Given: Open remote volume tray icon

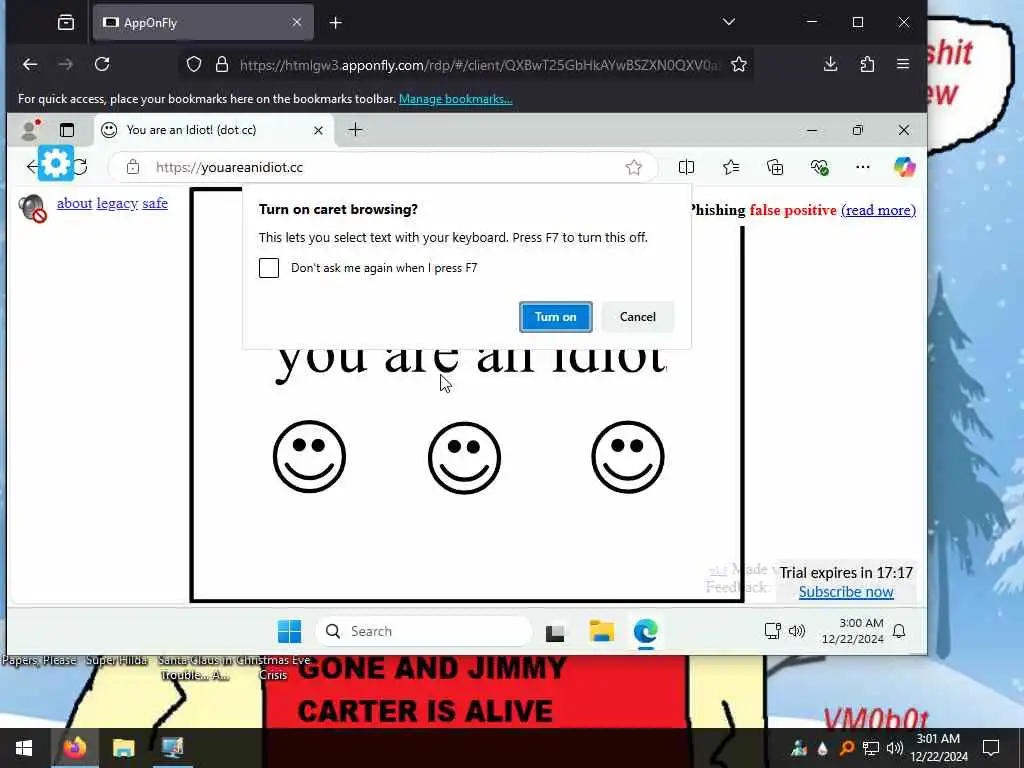Looking at the screenshot, I should tap(797, 631).
